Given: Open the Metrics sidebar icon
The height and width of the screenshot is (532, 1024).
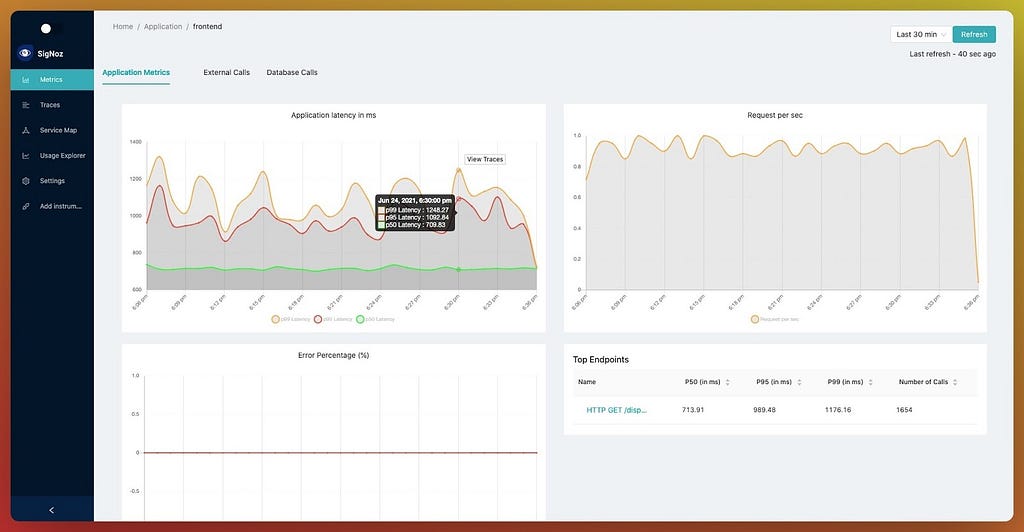Looking at the screenshot, I should pos(26,80).
